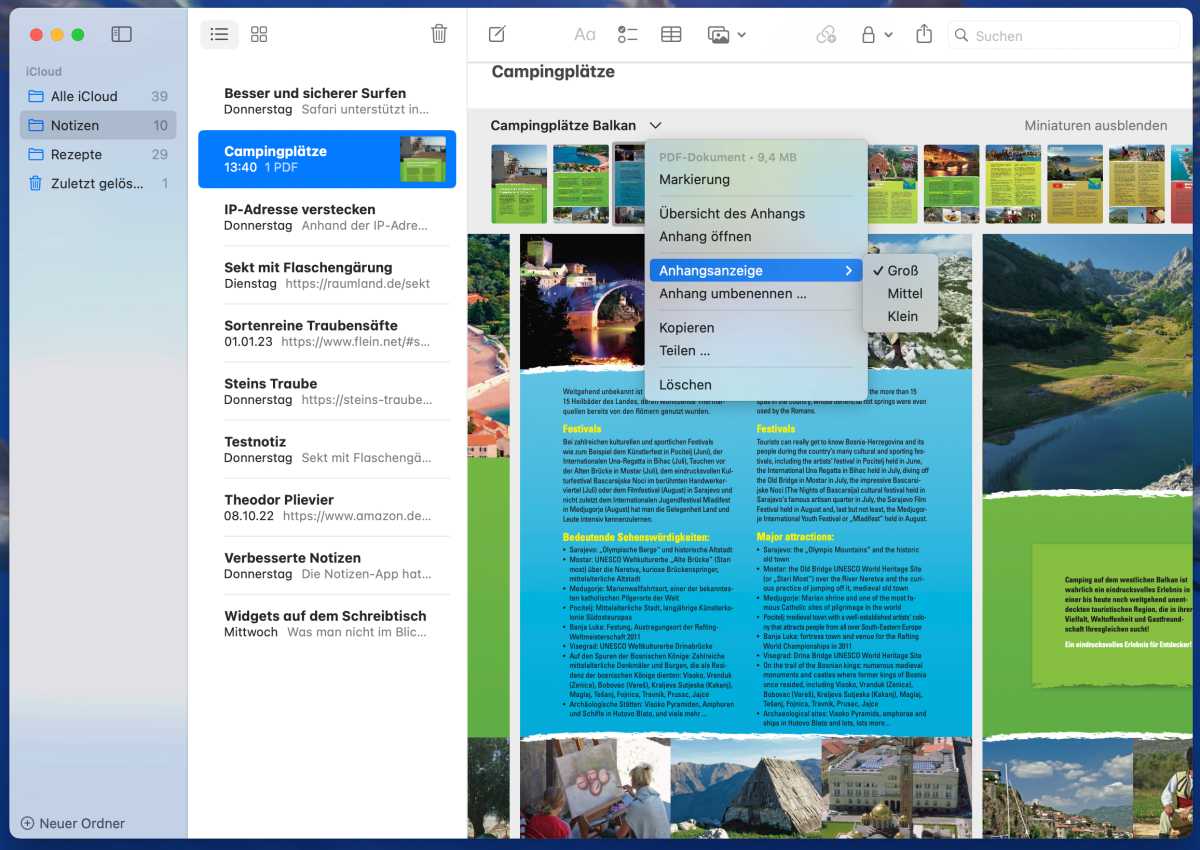The width and height of the screenshot is (1200, 850).
Task: Click the add link icon
Action: click(x=826, y=35)
